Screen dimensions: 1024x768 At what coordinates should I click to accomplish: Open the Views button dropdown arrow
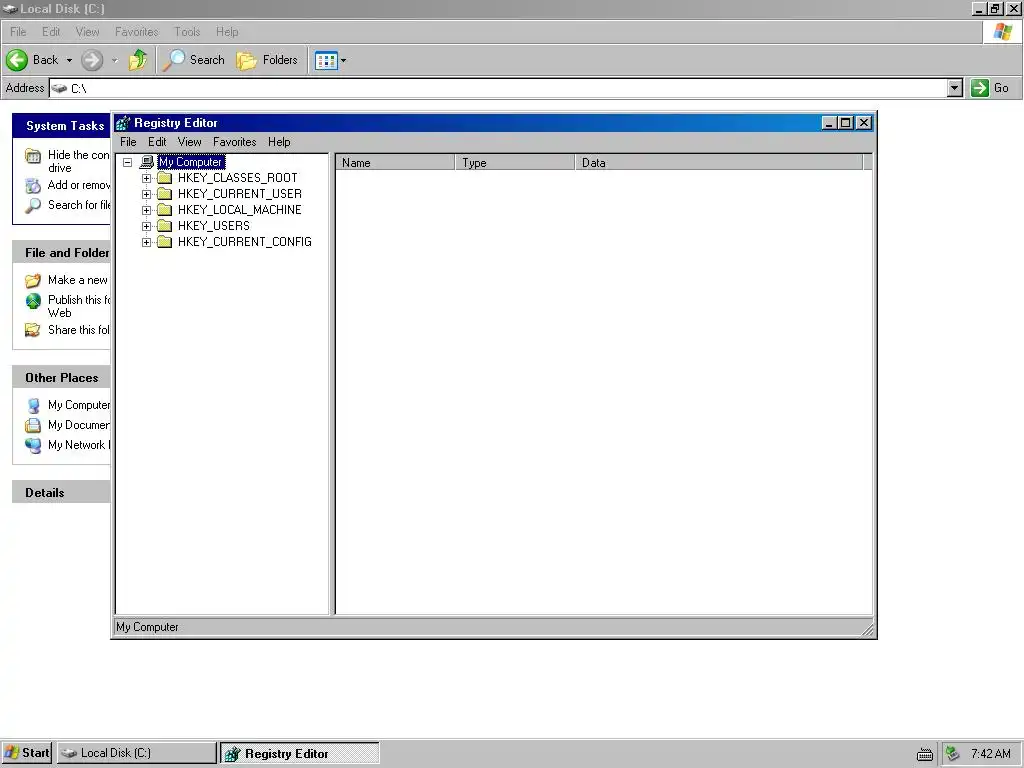344,60
